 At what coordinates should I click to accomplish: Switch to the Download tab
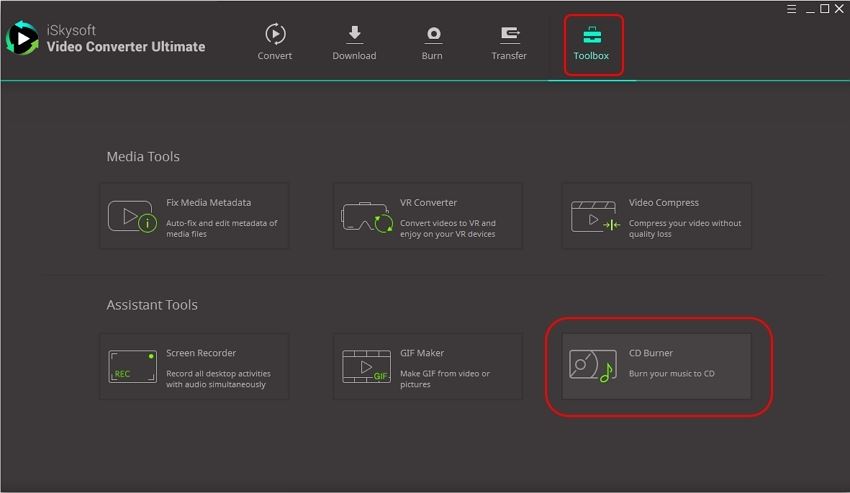click(354, 44)
